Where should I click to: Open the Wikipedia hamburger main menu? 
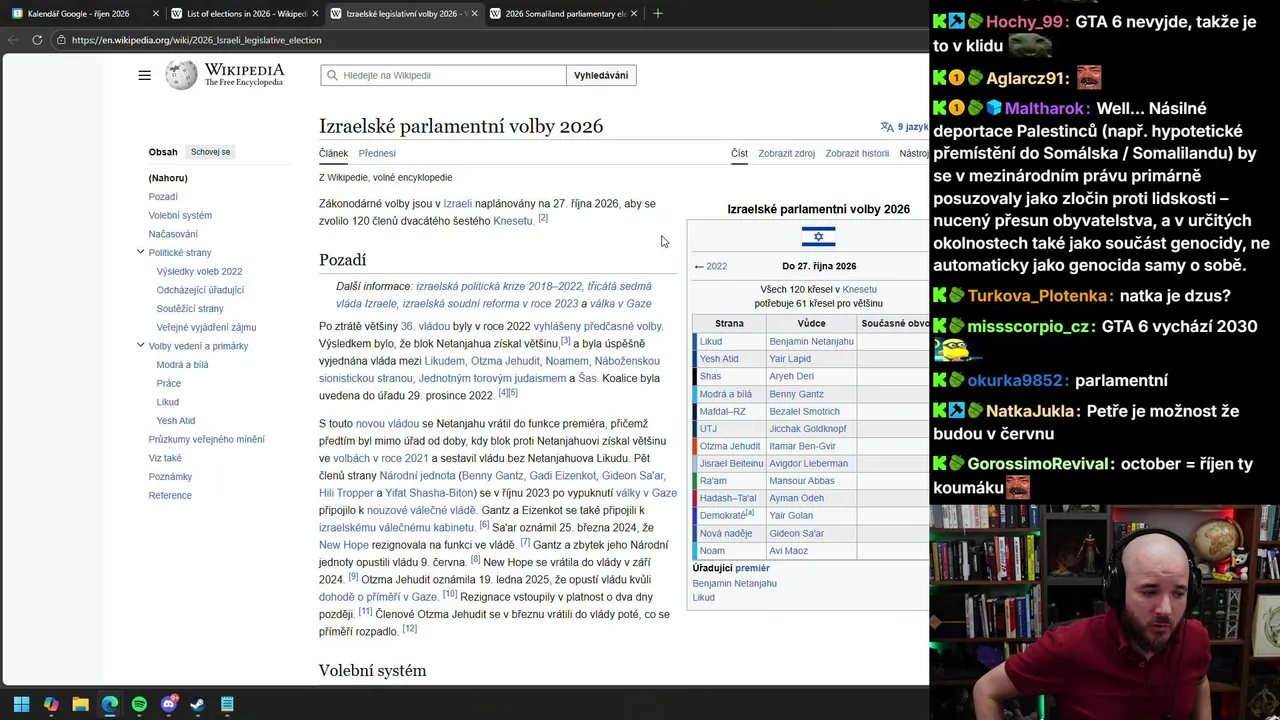tap(144, 75)
